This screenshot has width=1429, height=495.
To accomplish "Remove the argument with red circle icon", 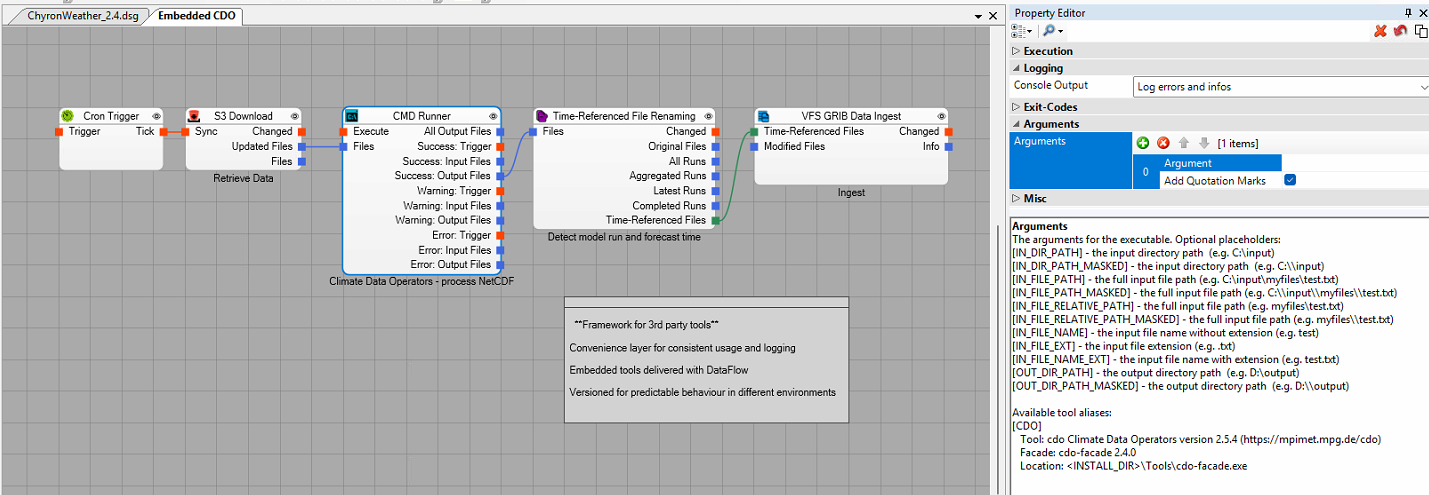I will coord(1163,143).
